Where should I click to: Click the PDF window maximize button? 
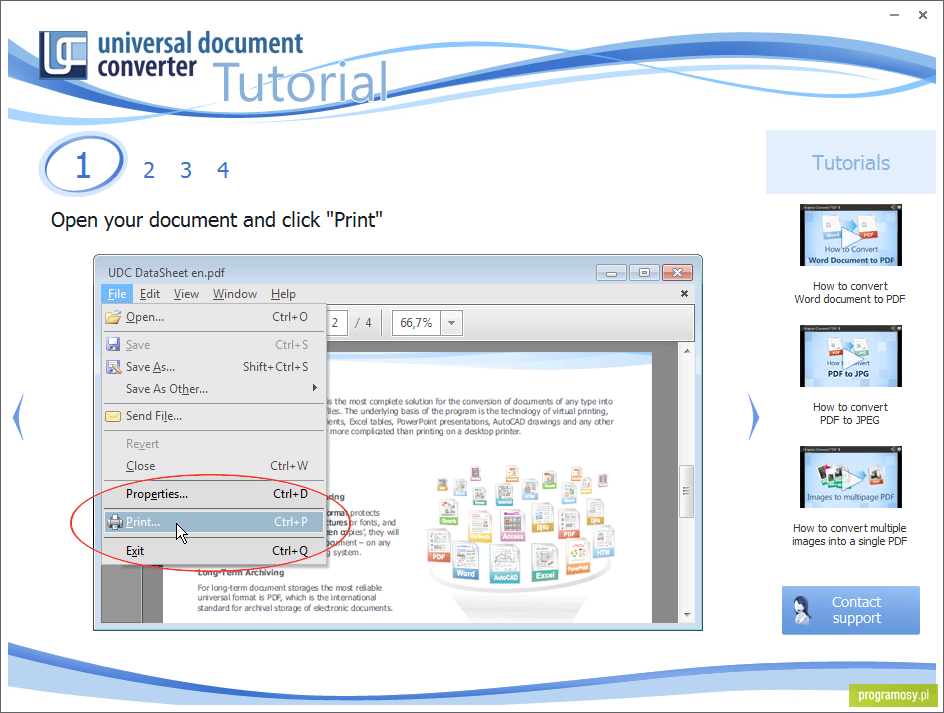(x=644, y=273)
